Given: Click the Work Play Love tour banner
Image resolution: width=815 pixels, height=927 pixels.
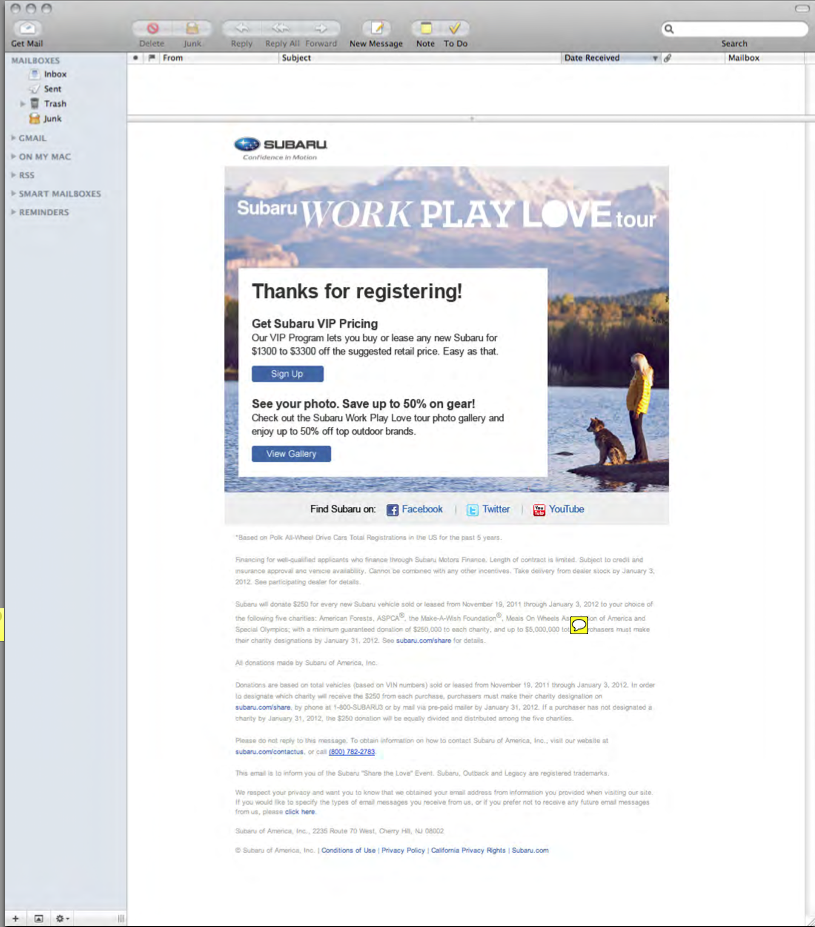Looking at the screenshot, I should (x=446, y=214).
